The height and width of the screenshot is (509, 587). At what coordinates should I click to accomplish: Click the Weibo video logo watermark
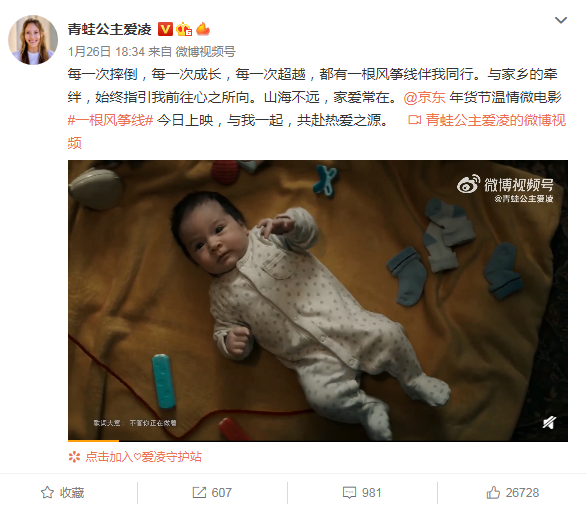pos(505,188)
